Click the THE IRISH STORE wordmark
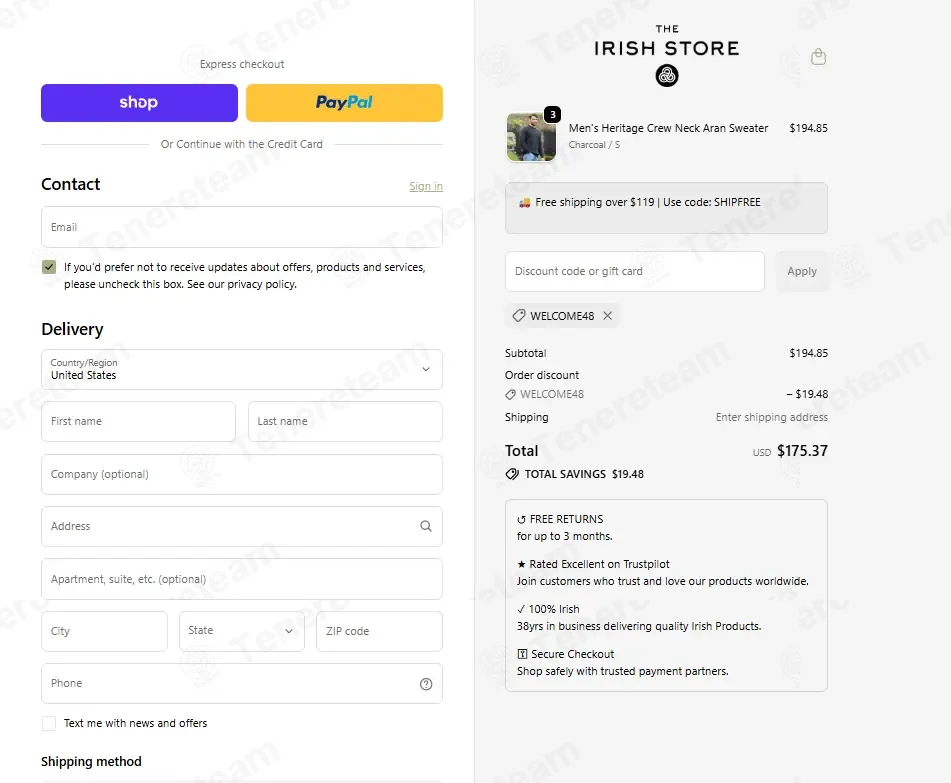Viewport: 951px width, 783px height. pyautogui.click(x=667, y=41)
